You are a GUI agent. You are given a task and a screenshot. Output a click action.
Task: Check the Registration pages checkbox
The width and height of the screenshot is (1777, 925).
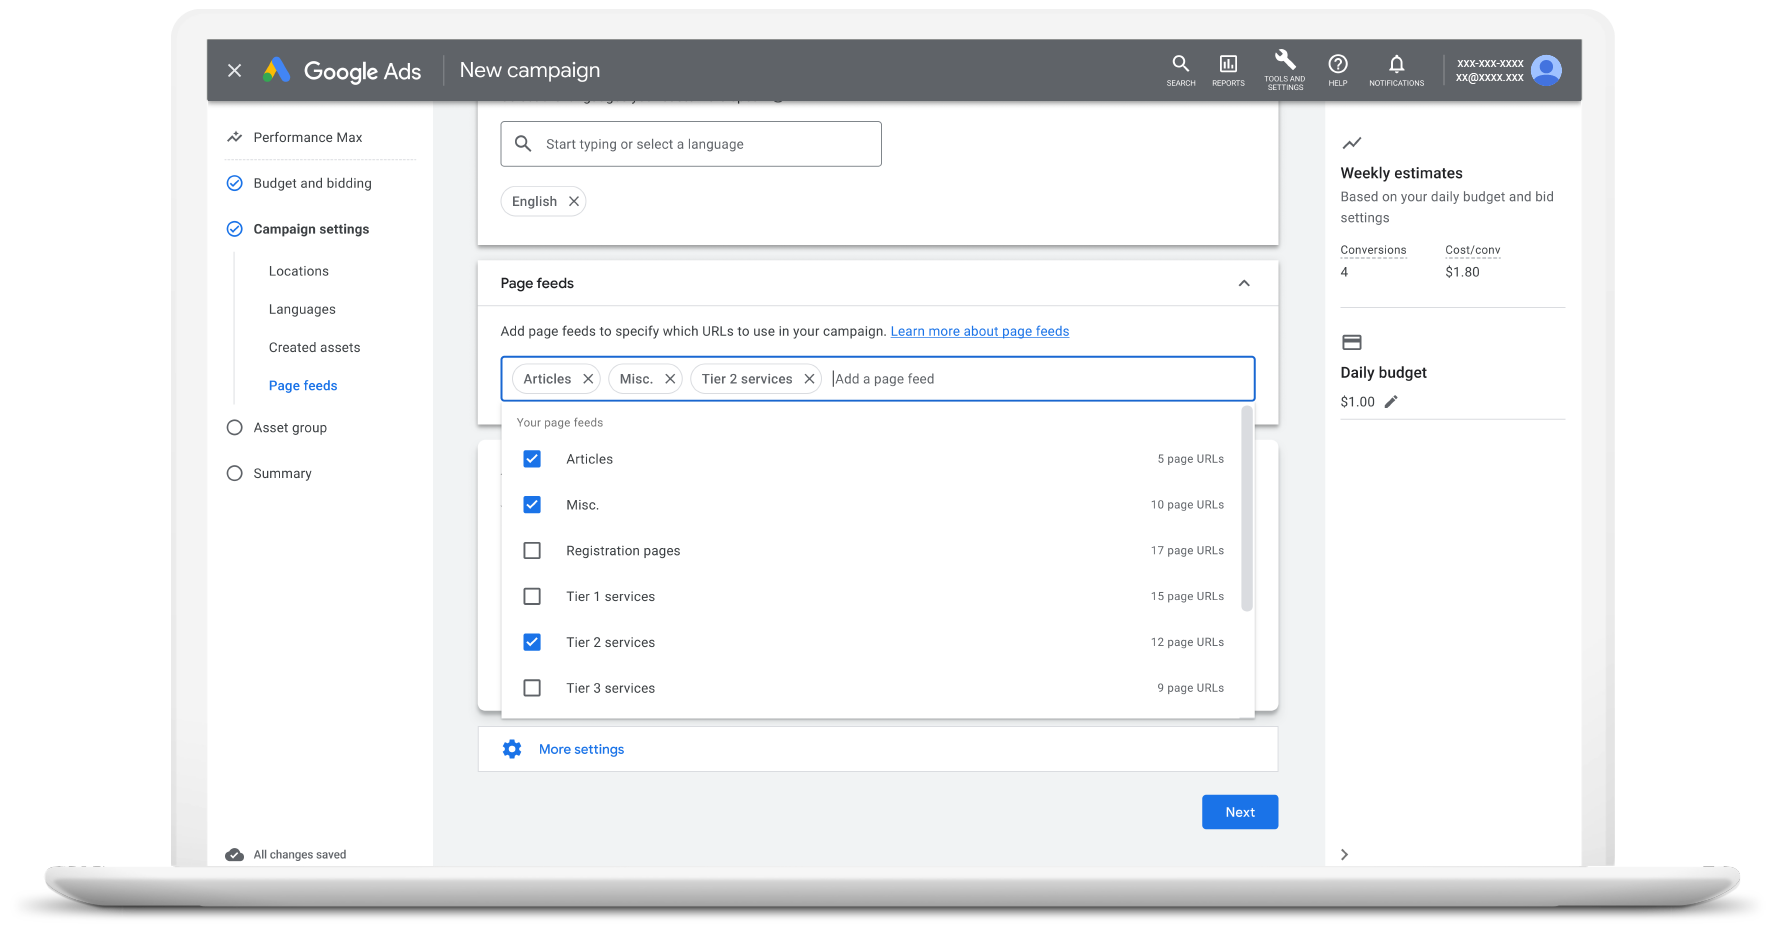[x=532, y=551]
